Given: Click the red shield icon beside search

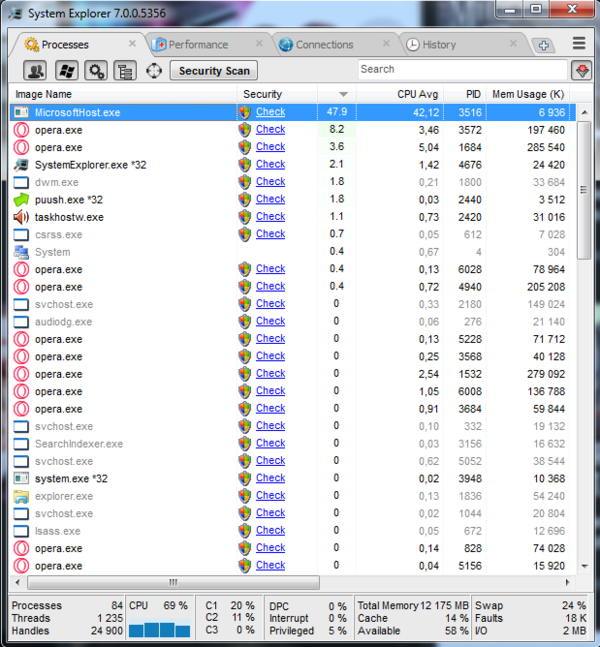Looking at the screenshot, I should point(581,71).
